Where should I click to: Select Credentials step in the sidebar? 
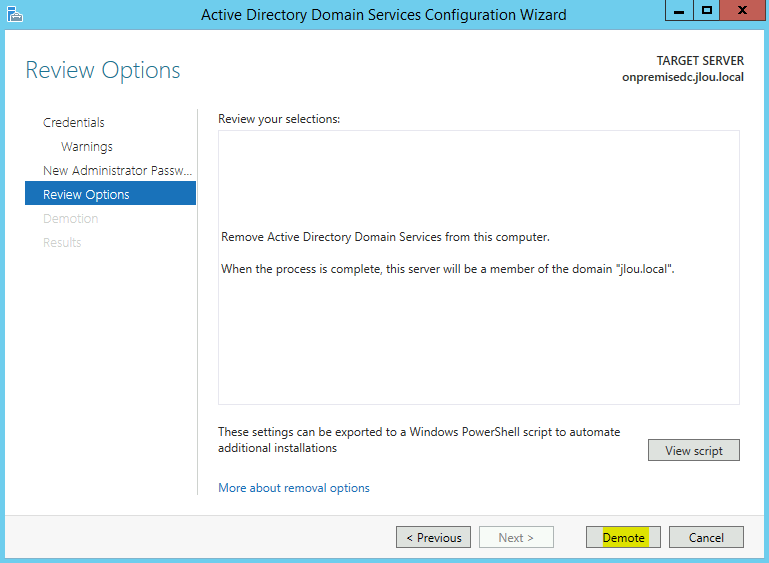click(74, 123)
